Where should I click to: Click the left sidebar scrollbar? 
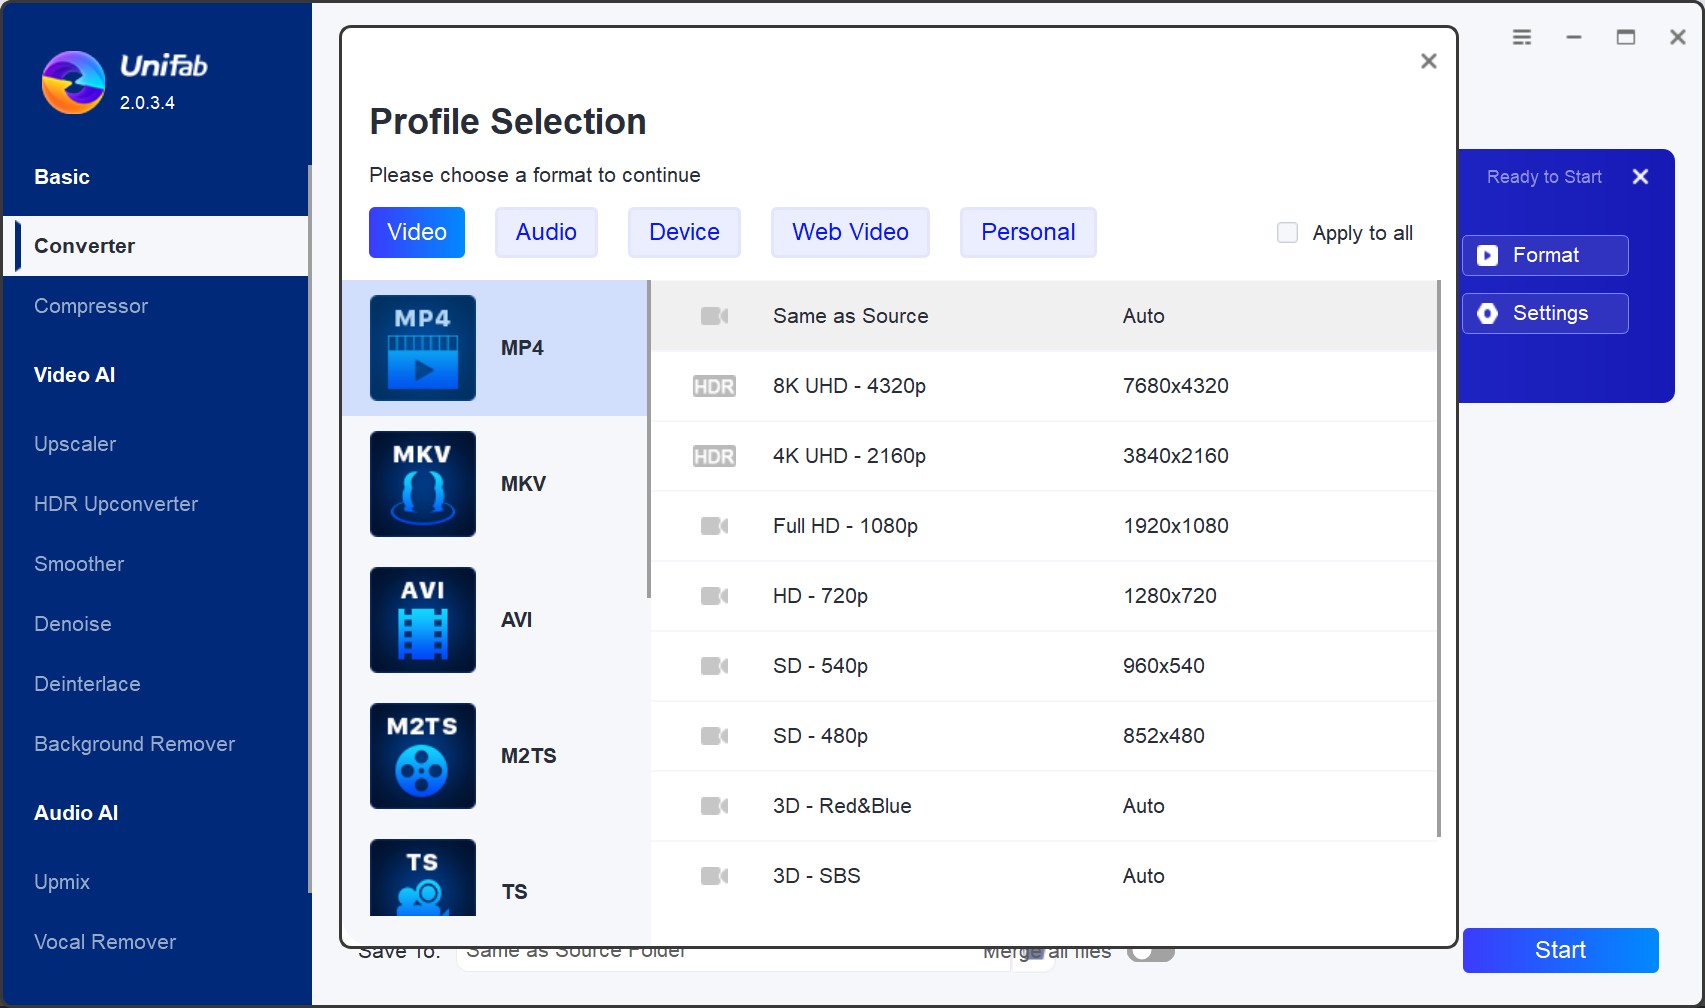click(x=310, y=528)
